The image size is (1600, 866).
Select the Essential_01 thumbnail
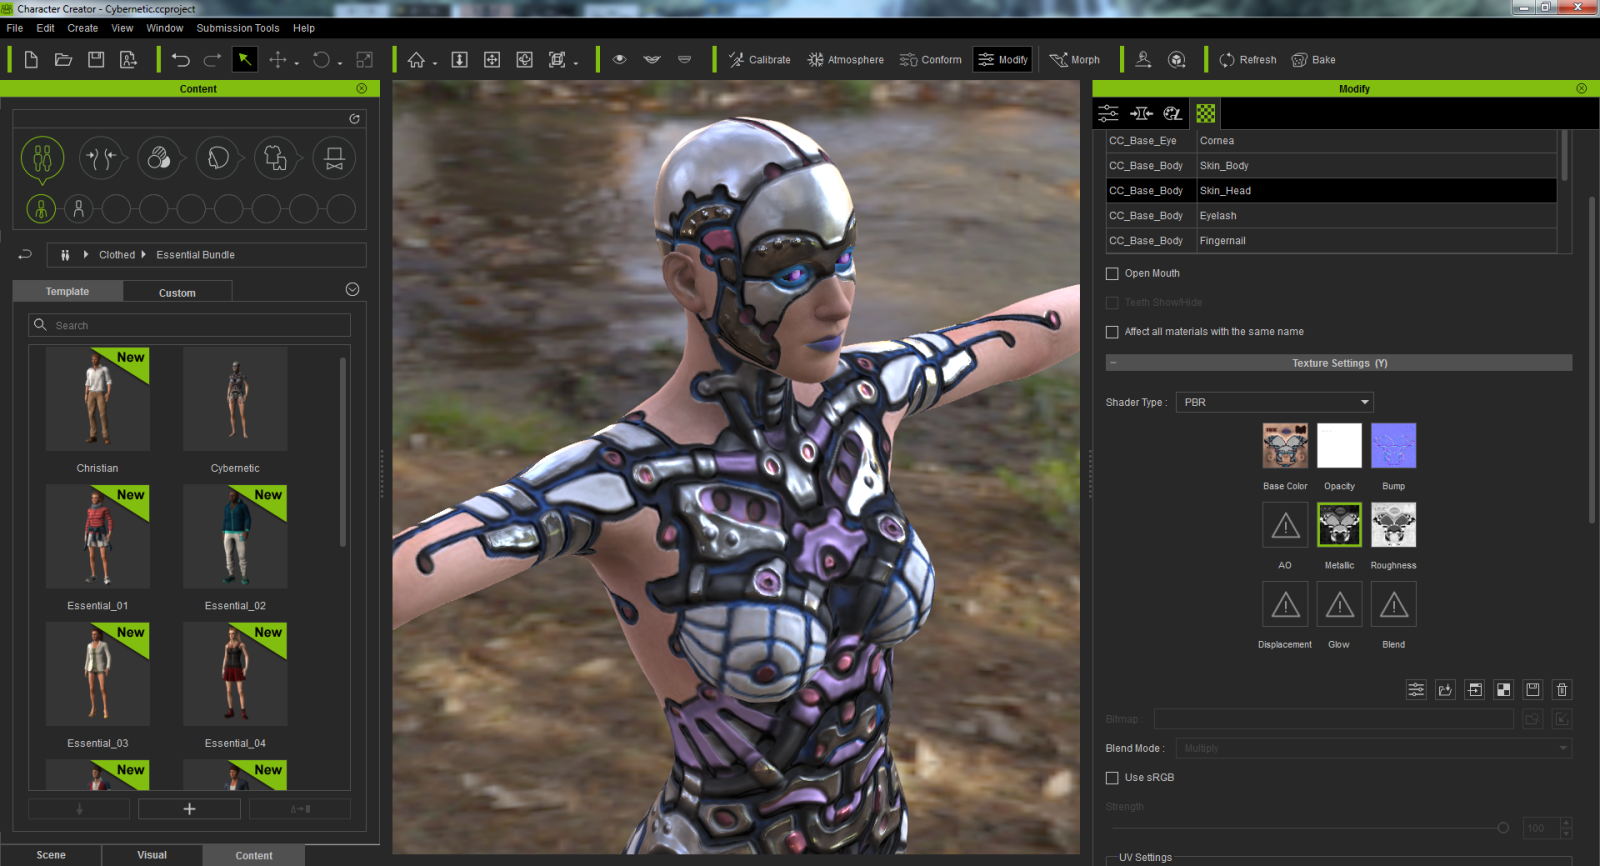tap(97, 537)
